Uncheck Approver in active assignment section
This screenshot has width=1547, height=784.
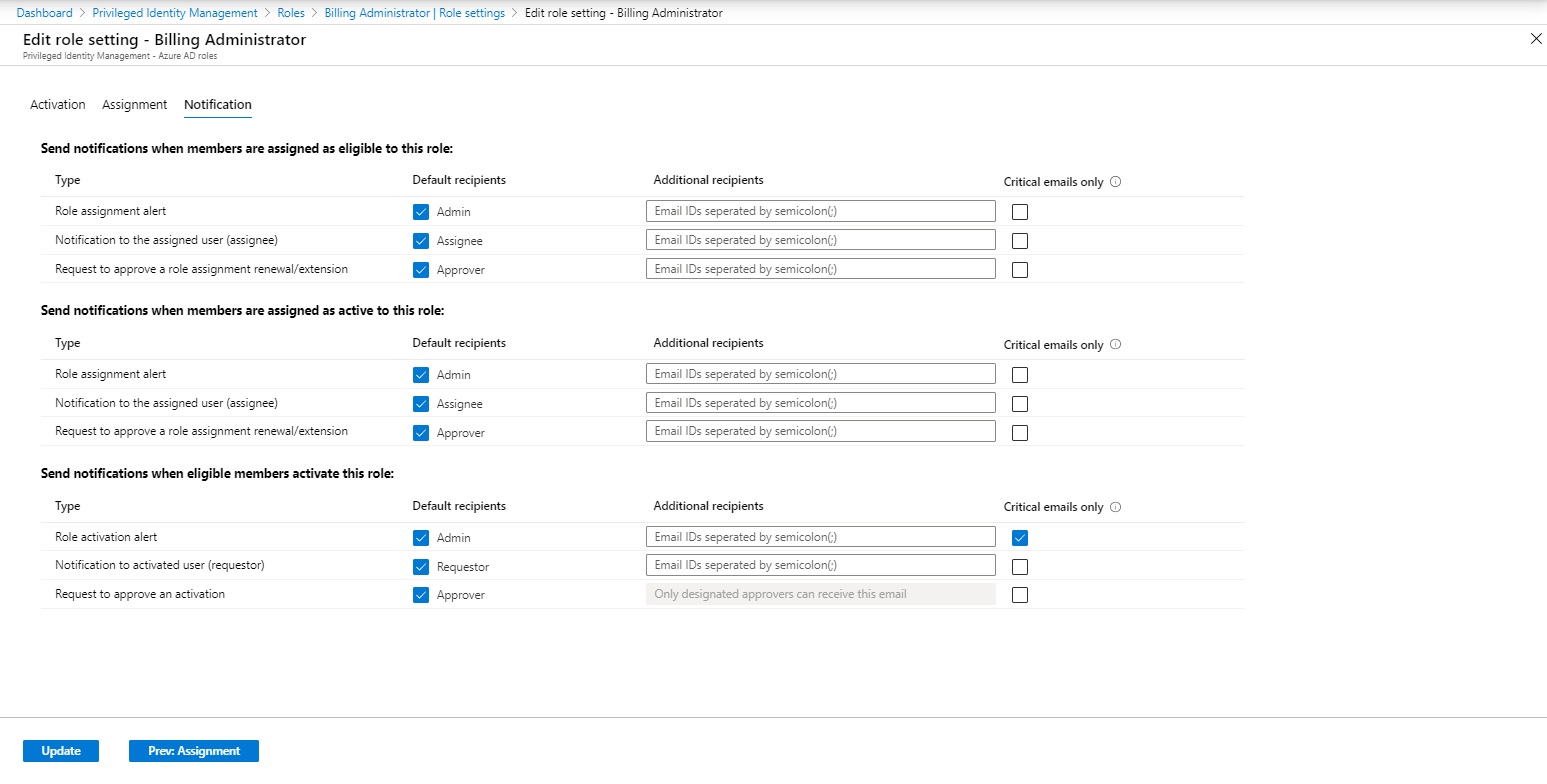[x=421, y=433]
